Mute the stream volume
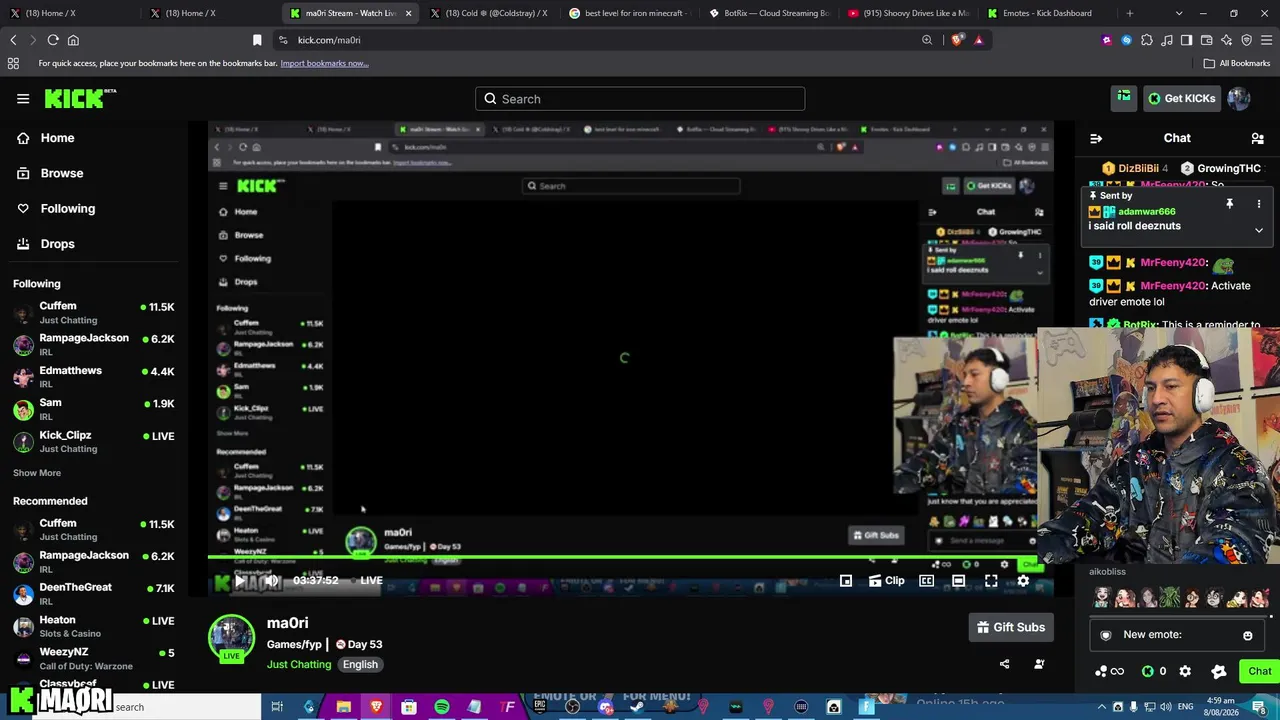 pos(272,581)
